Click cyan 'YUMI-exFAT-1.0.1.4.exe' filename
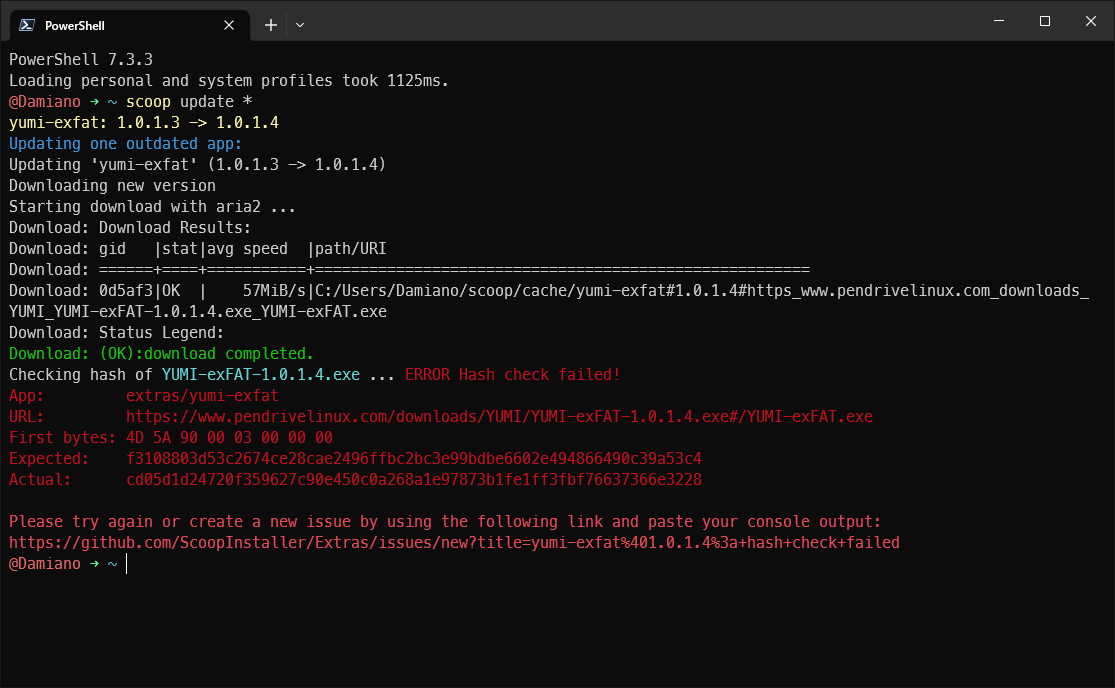The width and height of the screenshot is (1115, 688). (260, 375)
